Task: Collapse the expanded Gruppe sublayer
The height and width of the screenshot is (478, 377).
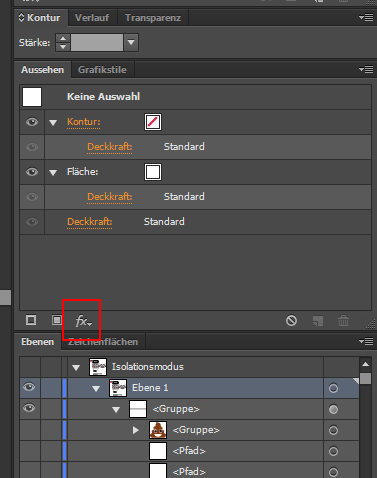Action: tap(116, 410)
